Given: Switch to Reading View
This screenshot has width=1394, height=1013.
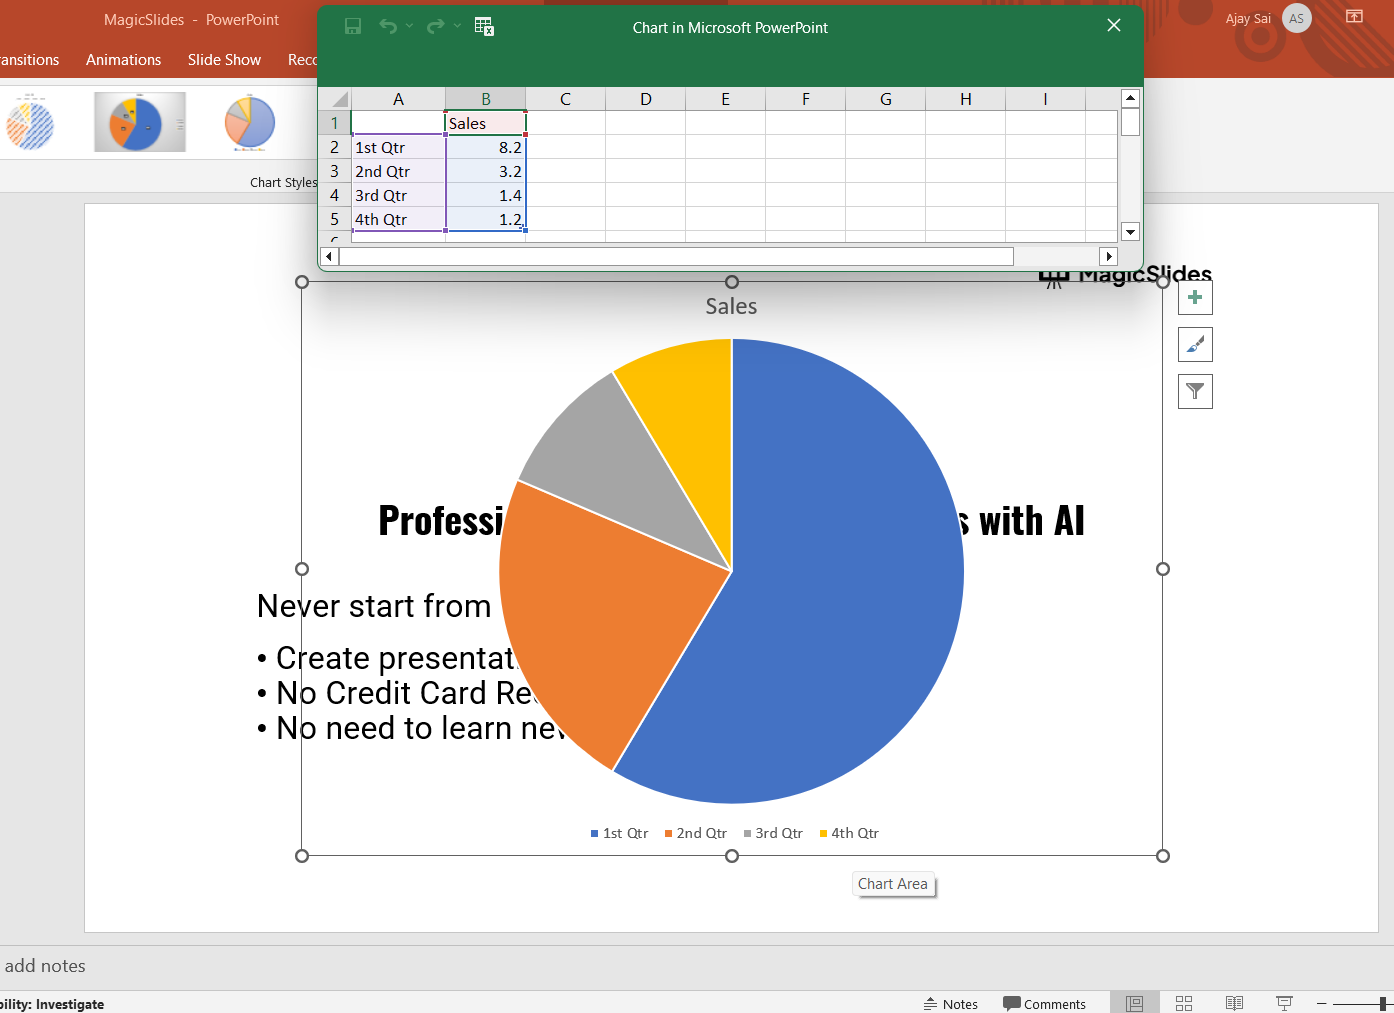Looking at the screenshot, I should (x=1235, y=1003).
